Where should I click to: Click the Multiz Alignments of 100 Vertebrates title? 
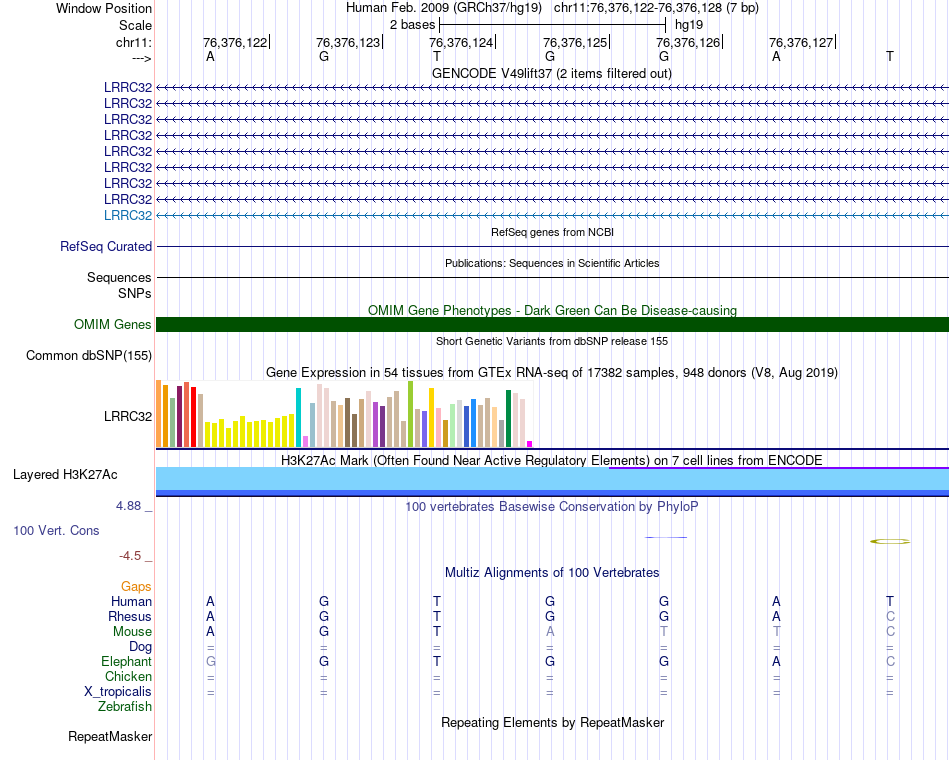point(552,572)
